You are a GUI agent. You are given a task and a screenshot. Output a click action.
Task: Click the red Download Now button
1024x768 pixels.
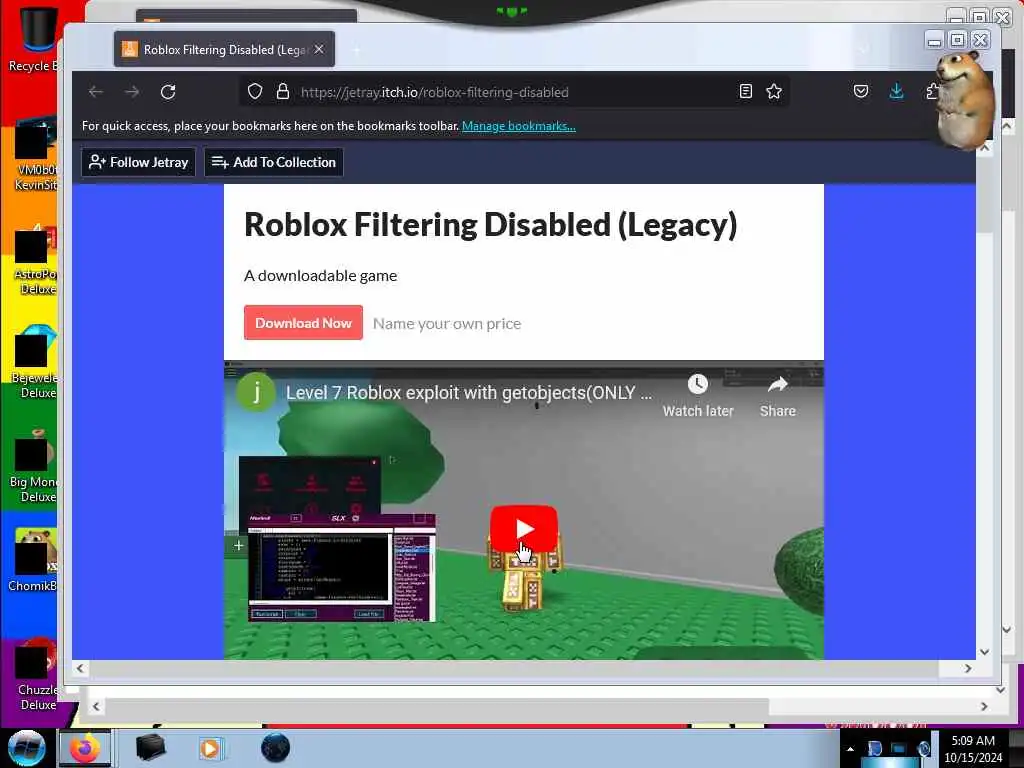coord(303,323)
